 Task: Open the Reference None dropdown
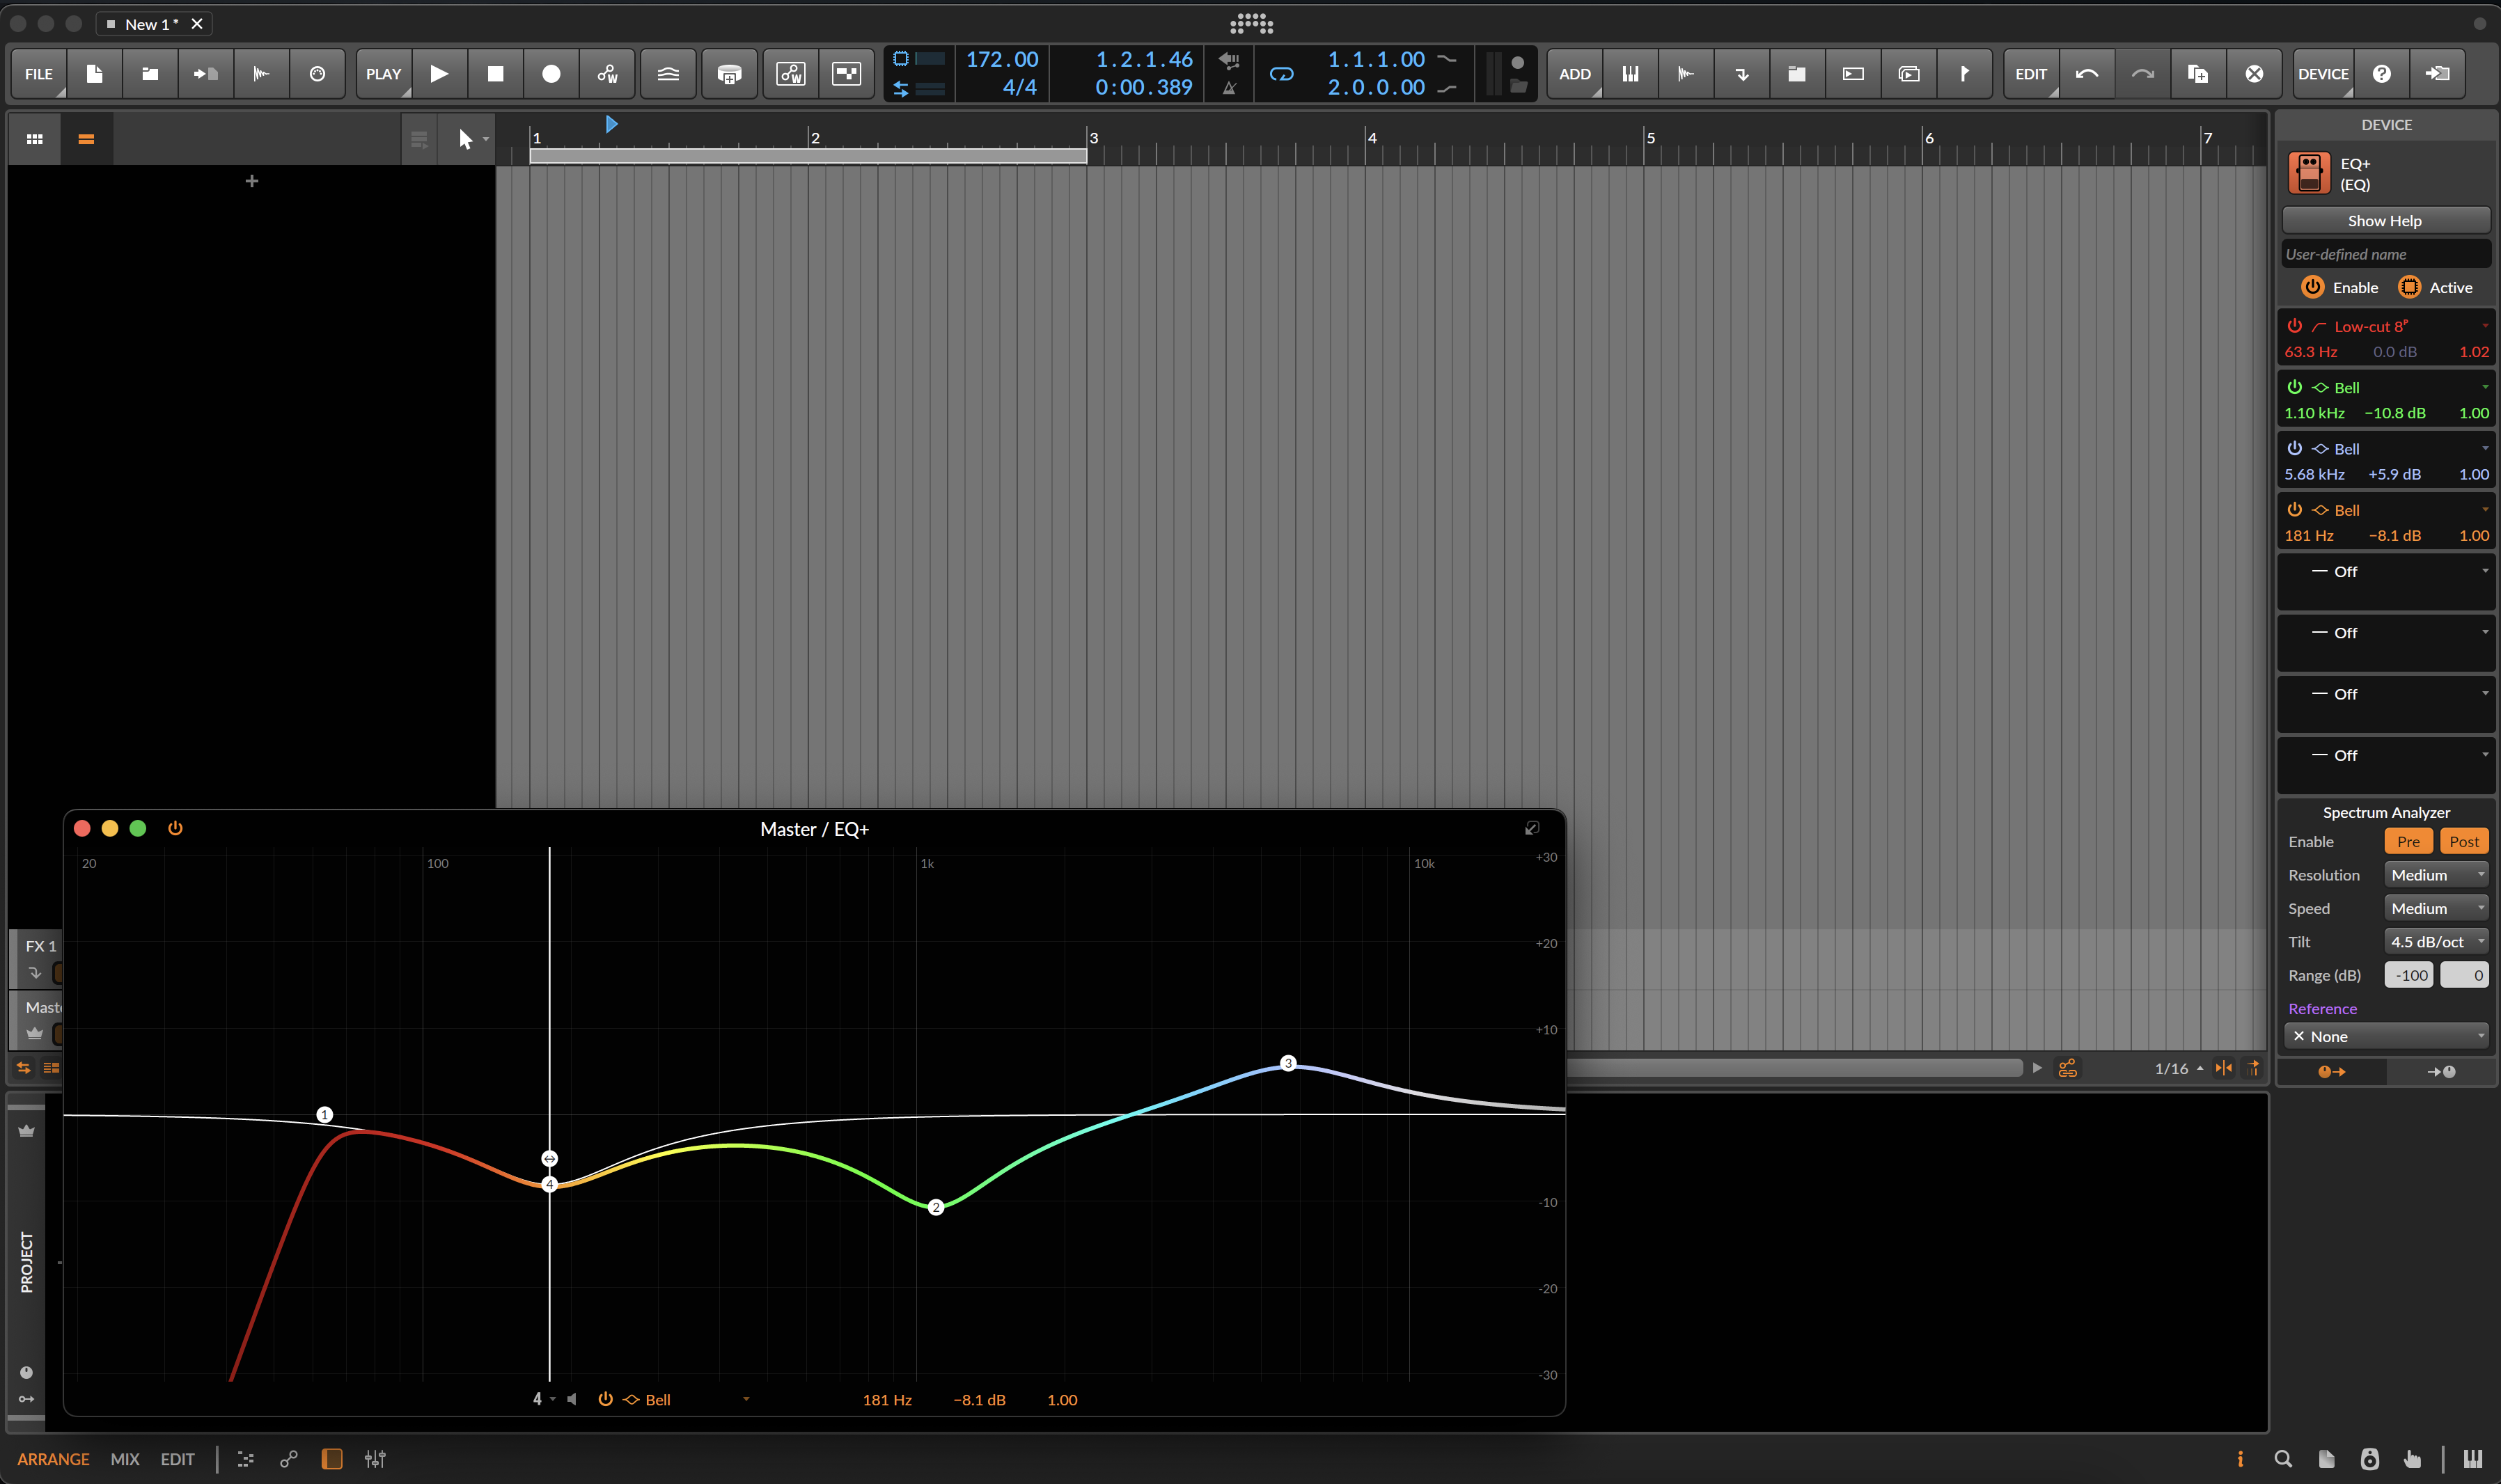coord(2386,1037)
